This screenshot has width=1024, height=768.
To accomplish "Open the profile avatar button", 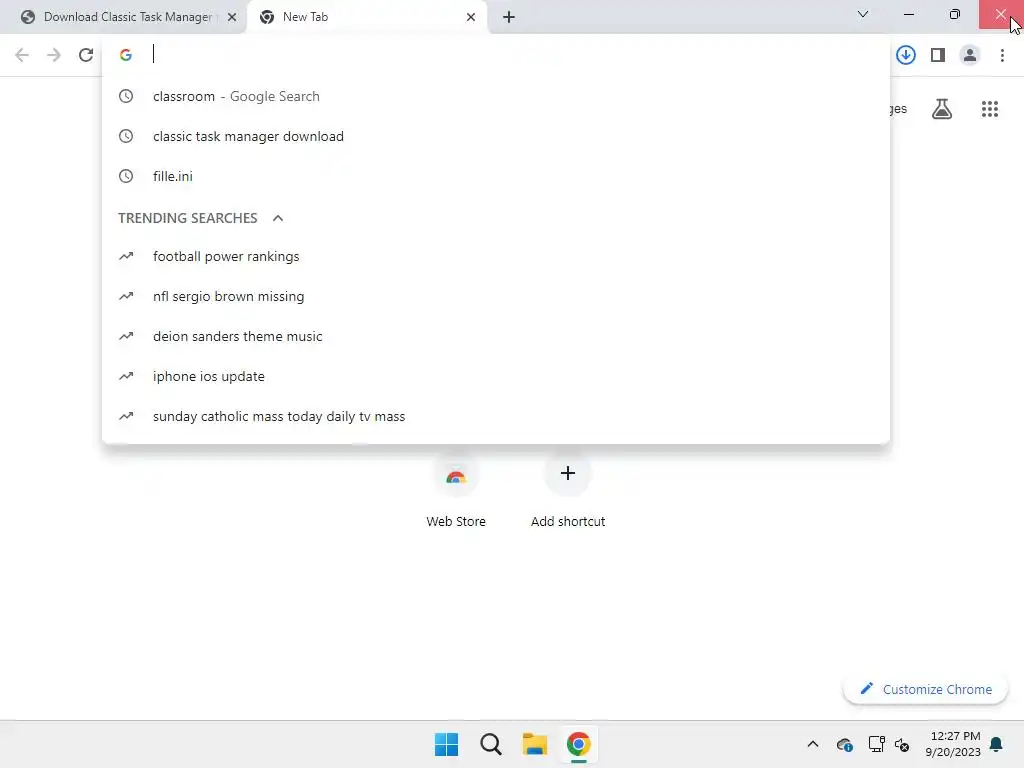I will pos(970,55).
